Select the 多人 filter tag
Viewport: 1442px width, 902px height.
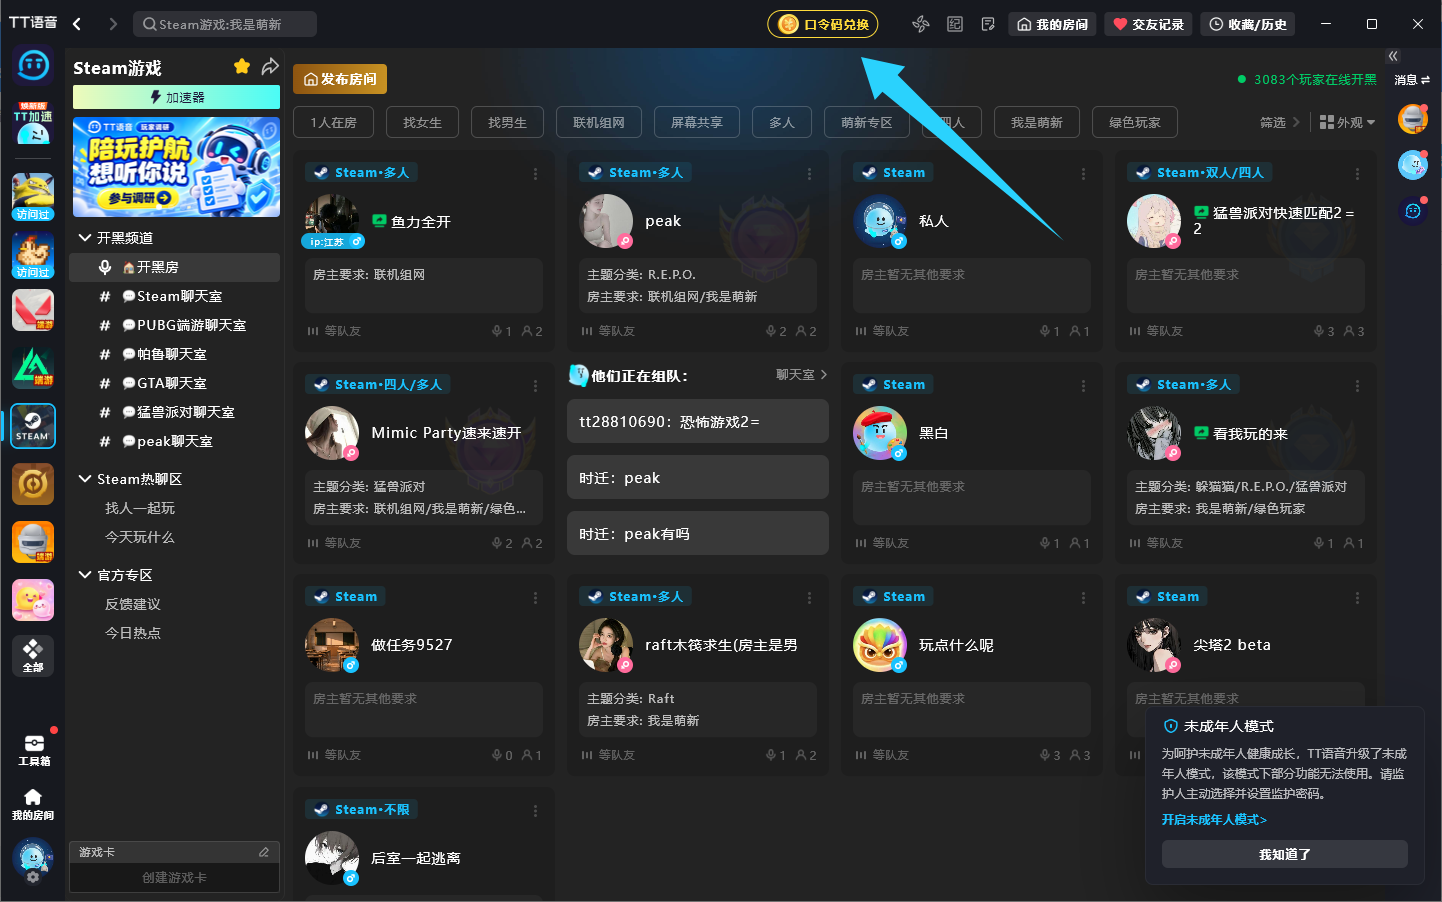(x=782, y=122)
